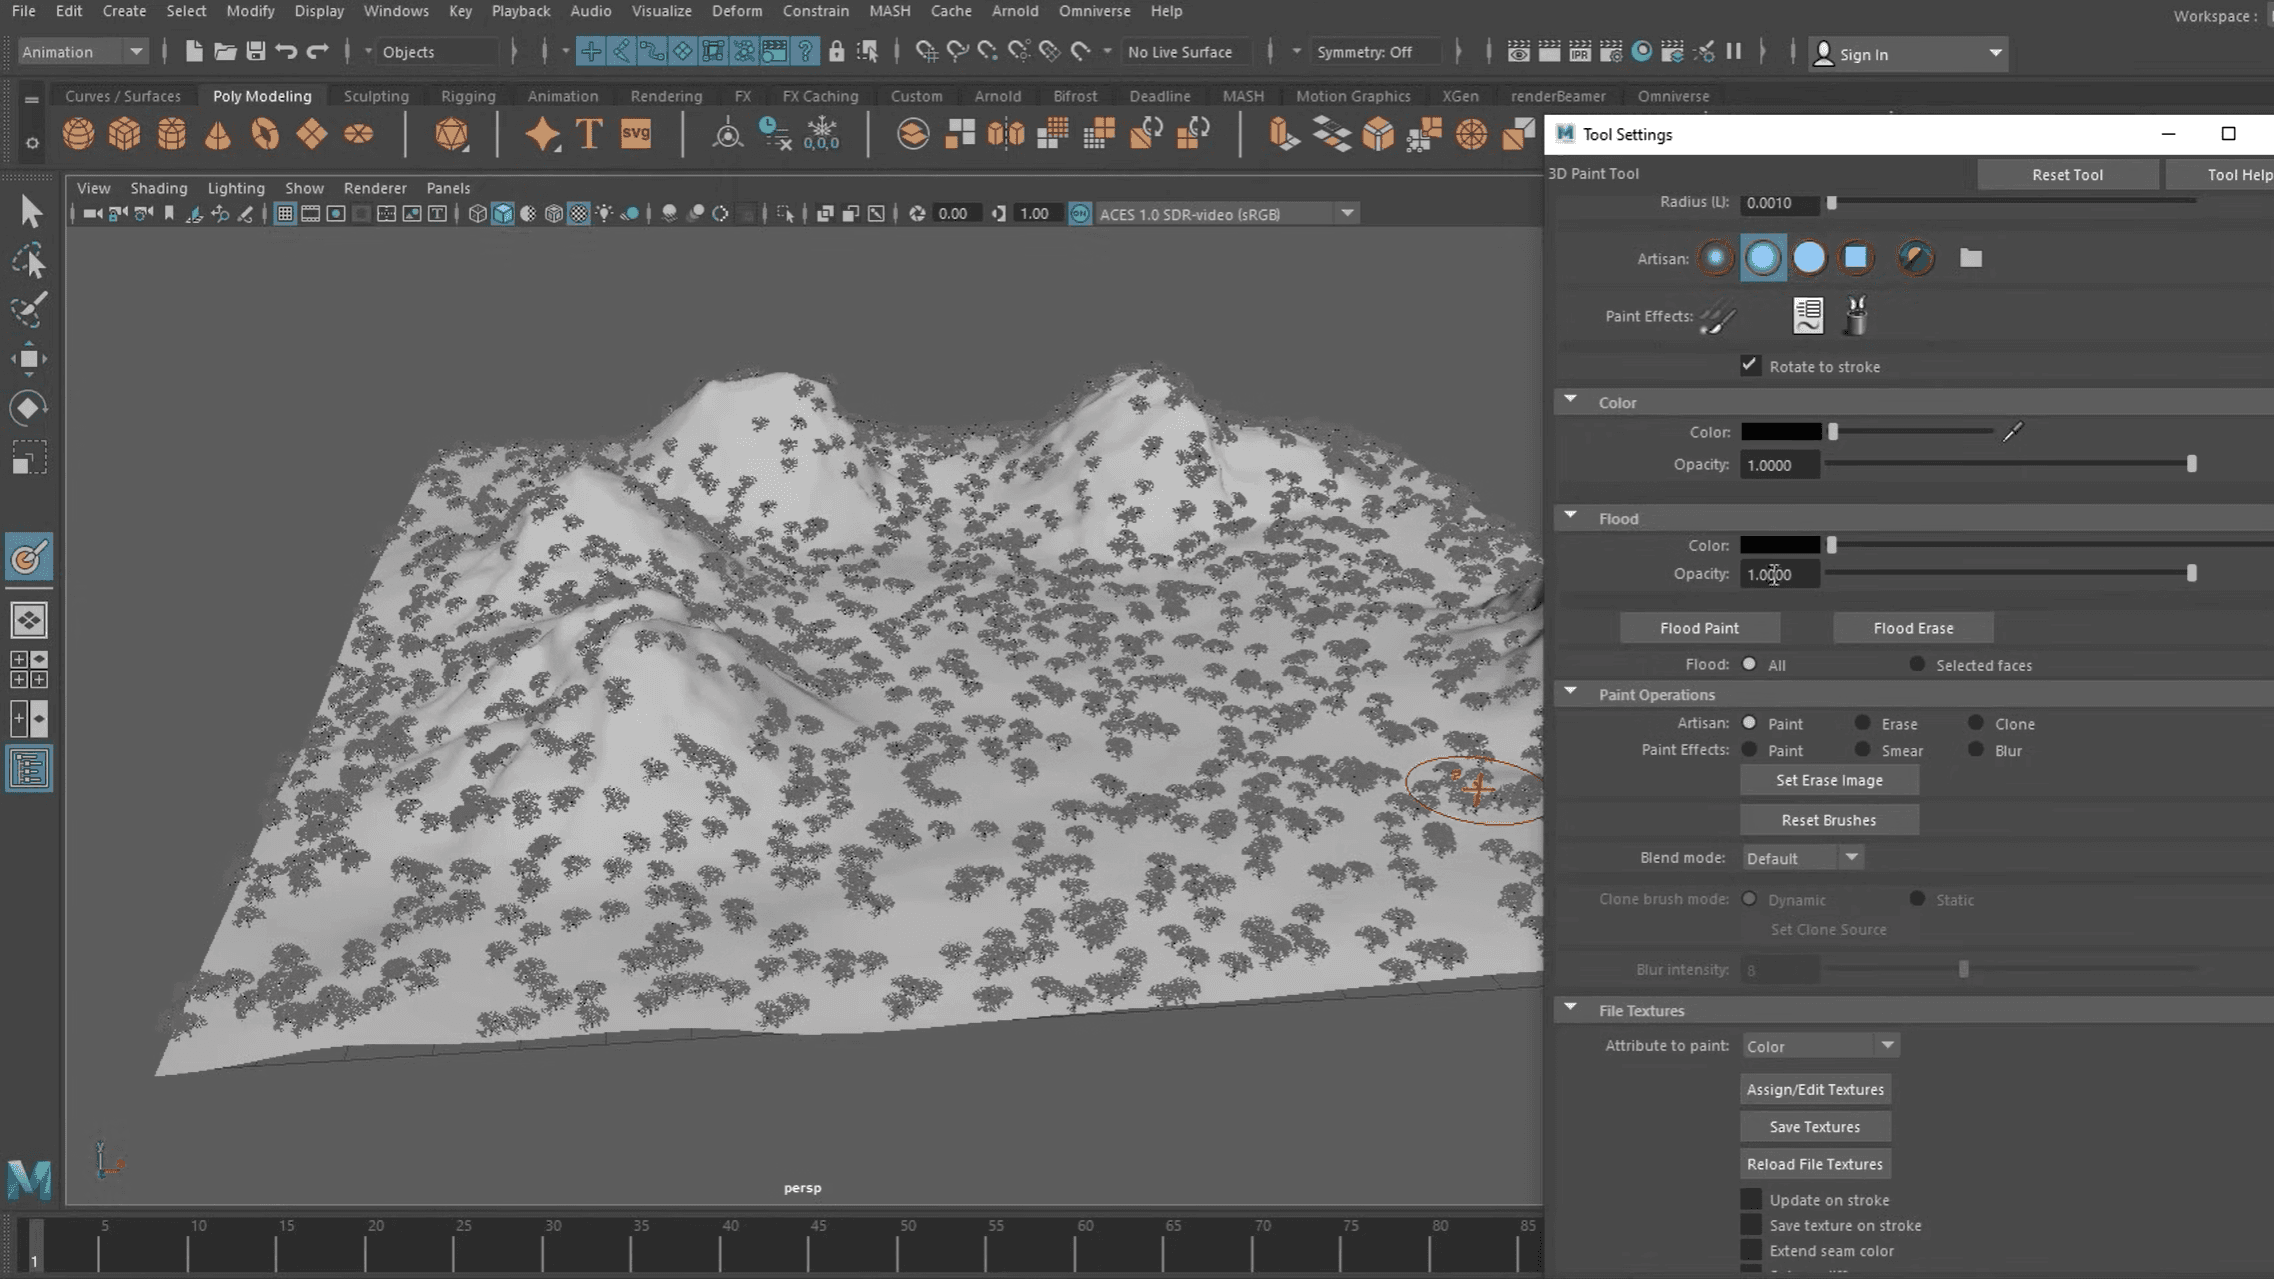
Task: Click the square Artisan brush profile
Action: click(x=1856, y=258)
